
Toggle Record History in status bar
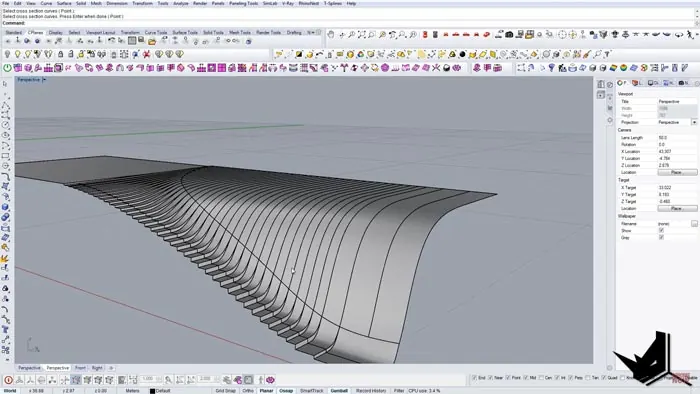pos(371,391)
